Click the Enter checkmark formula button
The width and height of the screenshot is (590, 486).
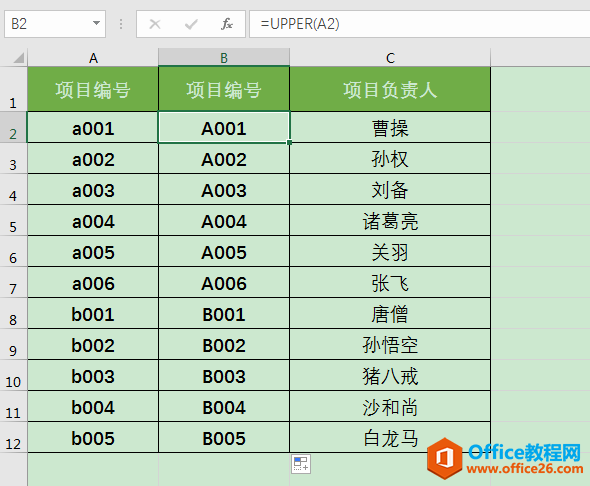191,24
